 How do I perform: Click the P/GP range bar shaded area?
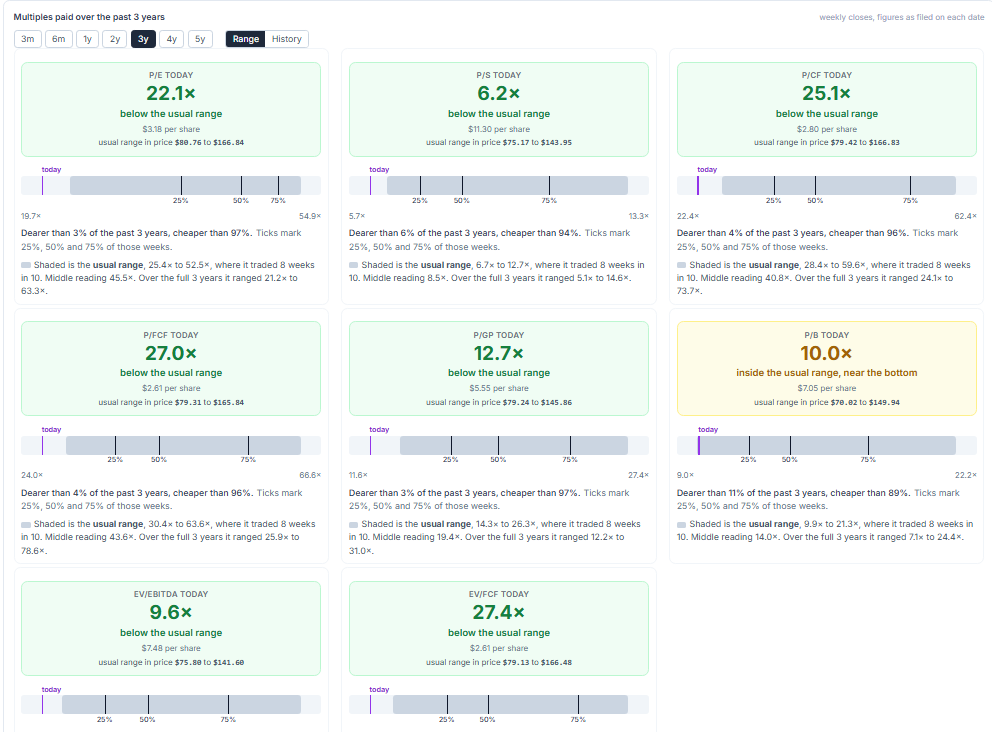[x=514, y=445]
